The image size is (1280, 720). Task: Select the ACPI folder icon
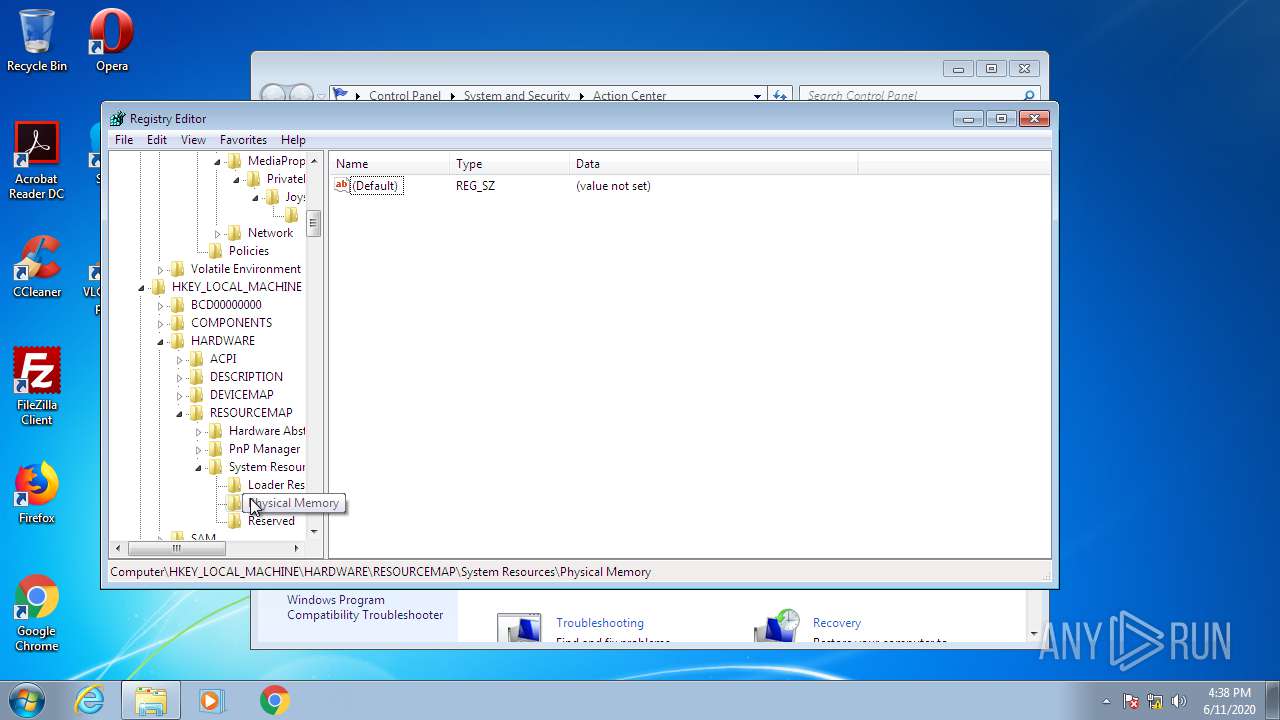tap(197, 359)
